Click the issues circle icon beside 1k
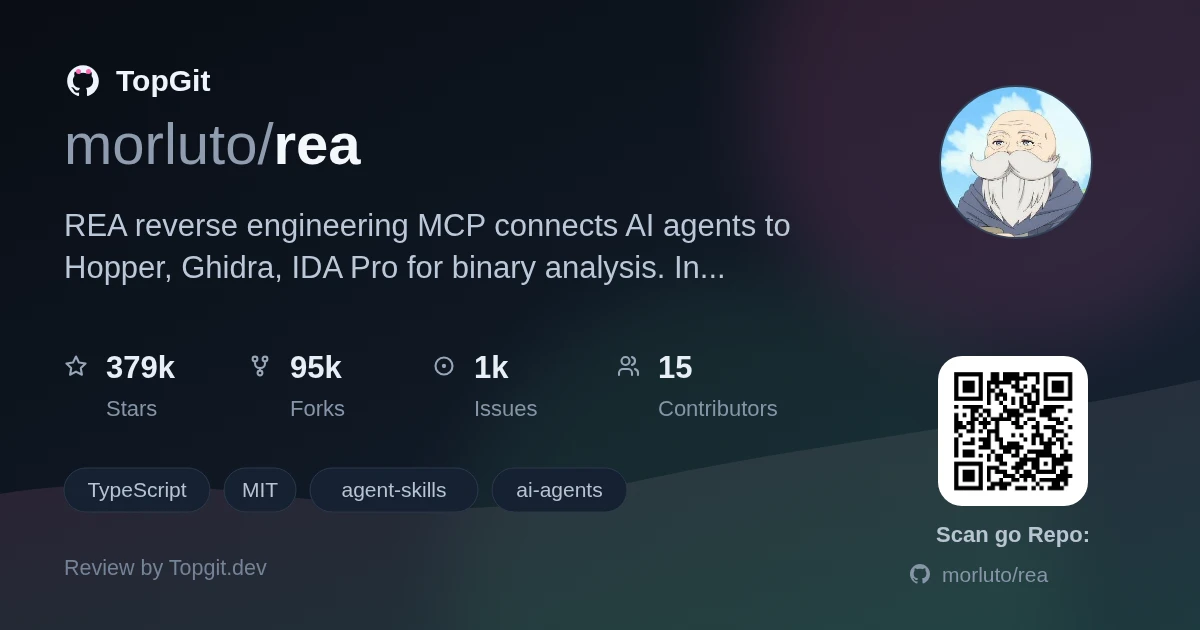 point(444,366)
